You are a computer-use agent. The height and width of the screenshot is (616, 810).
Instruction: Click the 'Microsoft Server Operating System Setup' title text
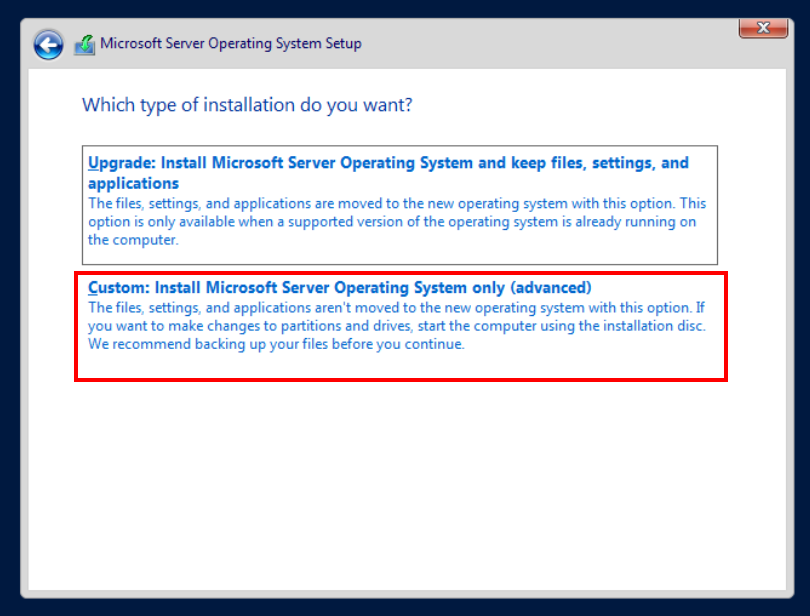click(x=231, y=44)
